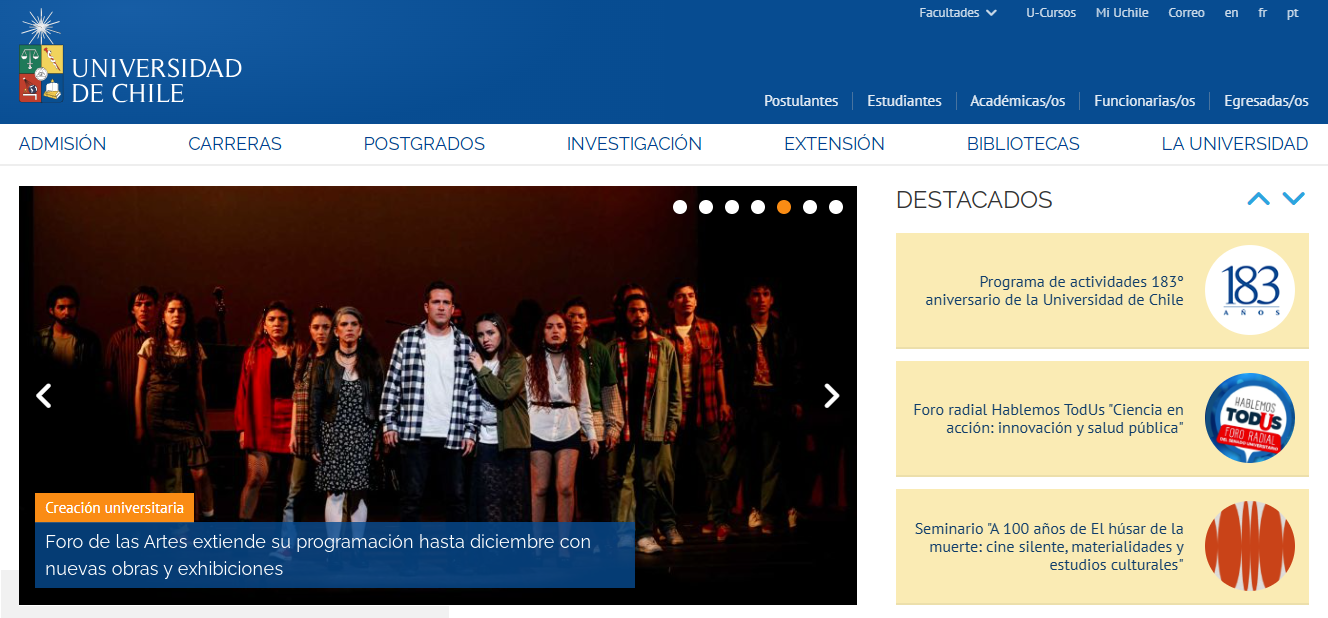
Task: Advance to next carousel slide arrow
Action: [831, 396]
